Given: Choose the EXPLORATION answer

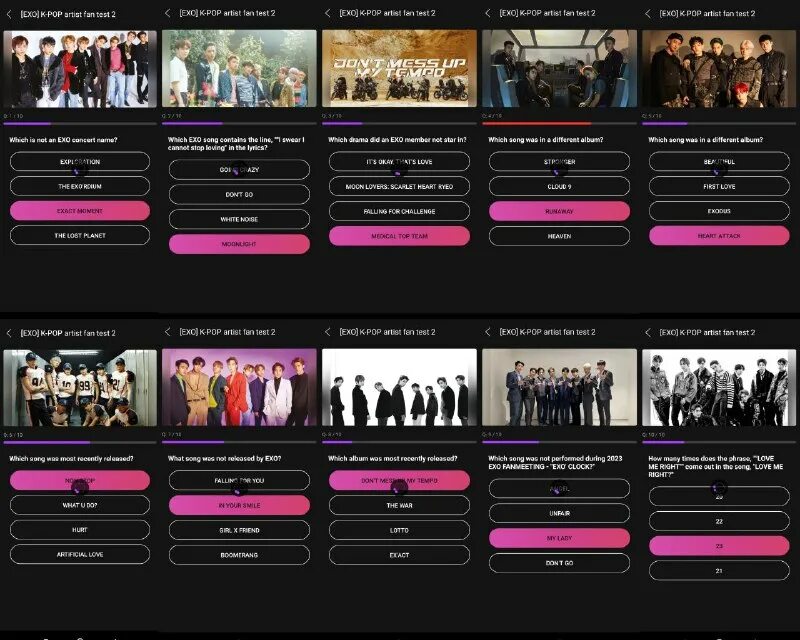Looking at the screenshot, I should pos(80,161).
